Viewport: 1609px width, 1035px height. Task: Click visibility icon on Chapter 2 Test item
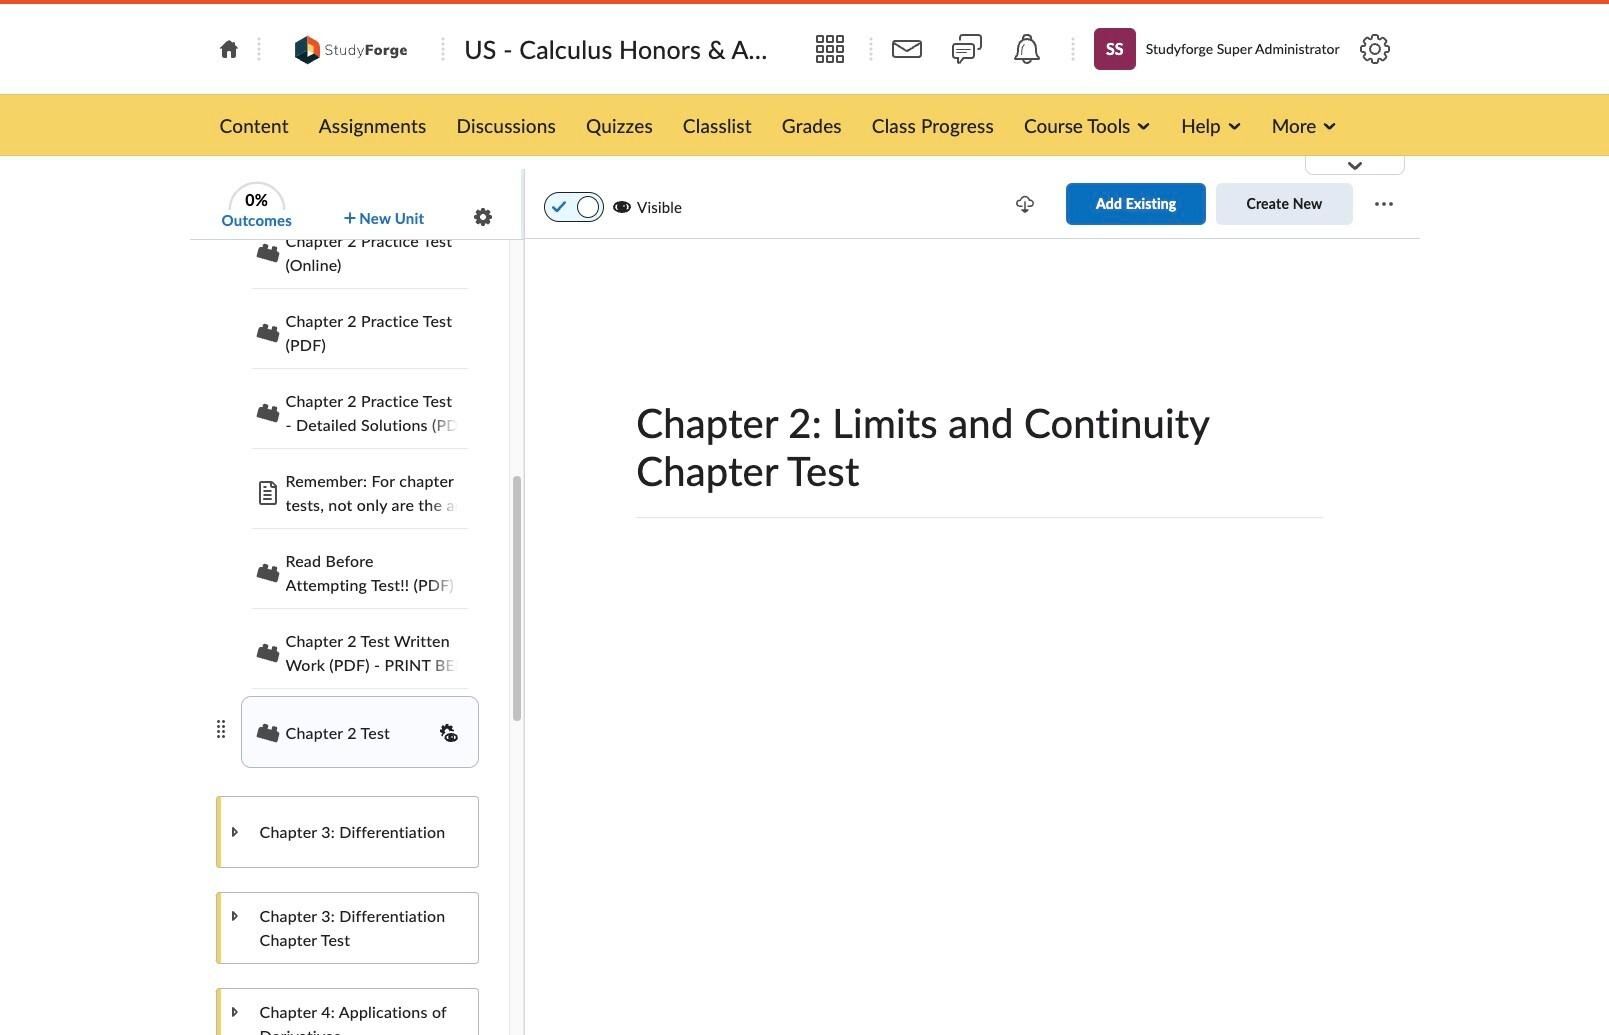tap(449, 733)
